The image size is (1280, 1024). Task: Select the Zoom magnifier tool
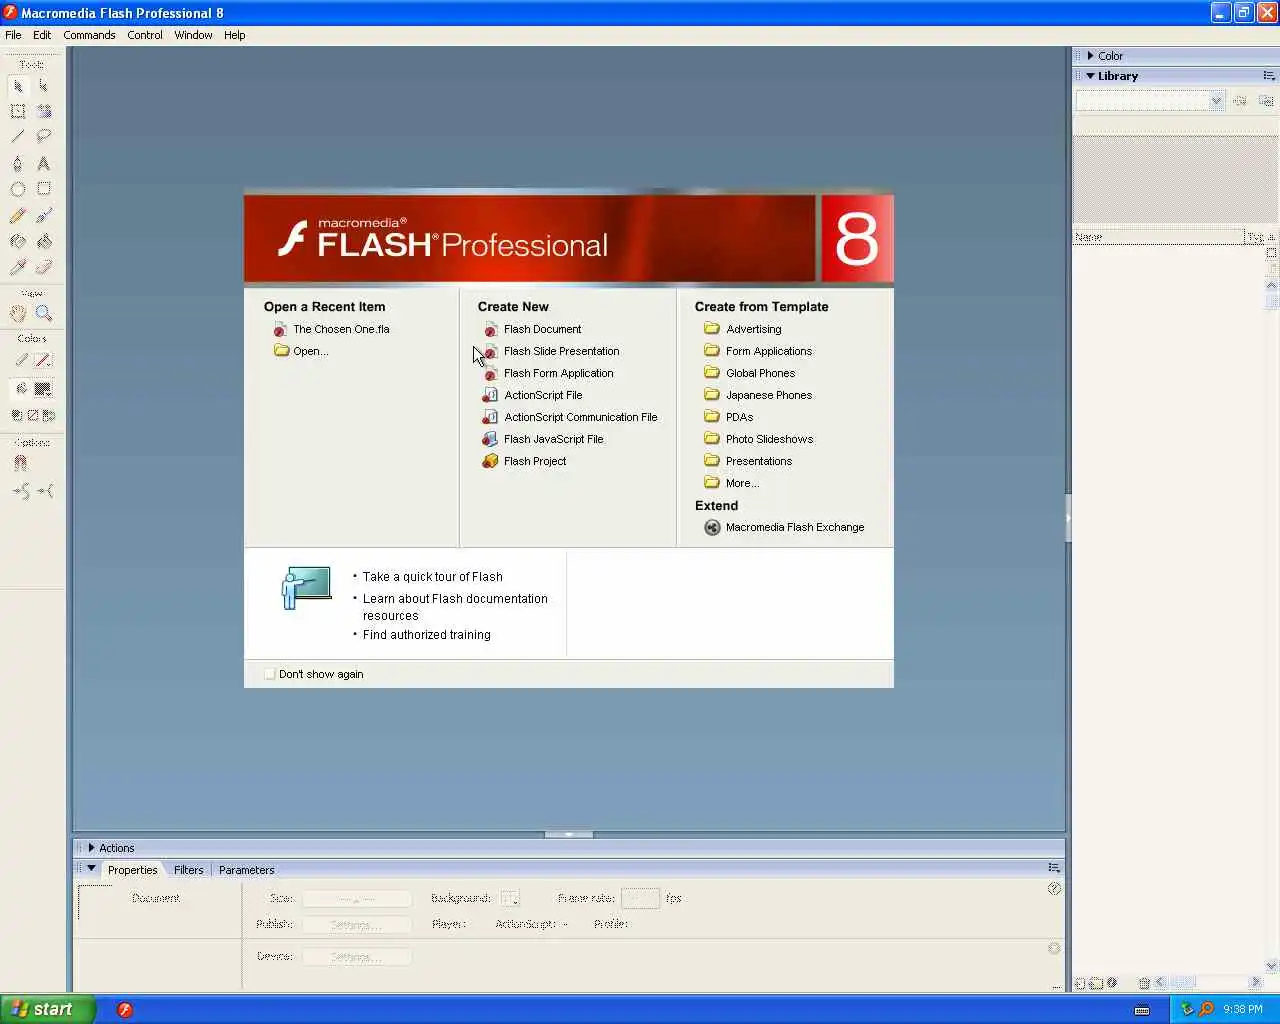tap(44, 313)
